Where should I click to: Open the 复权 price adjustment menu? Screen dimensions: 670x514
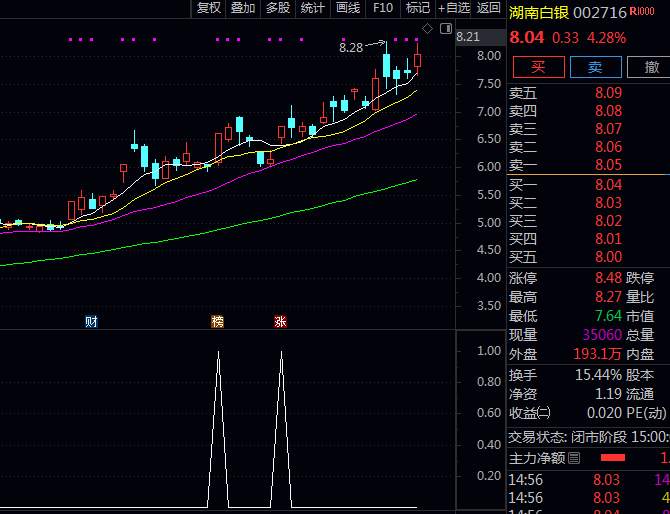[209, 8]
